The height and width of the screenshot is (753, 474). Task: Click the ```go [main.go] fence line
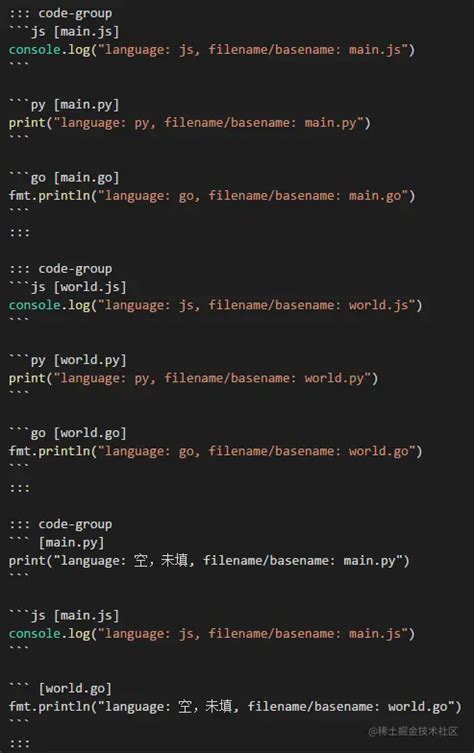64,178
